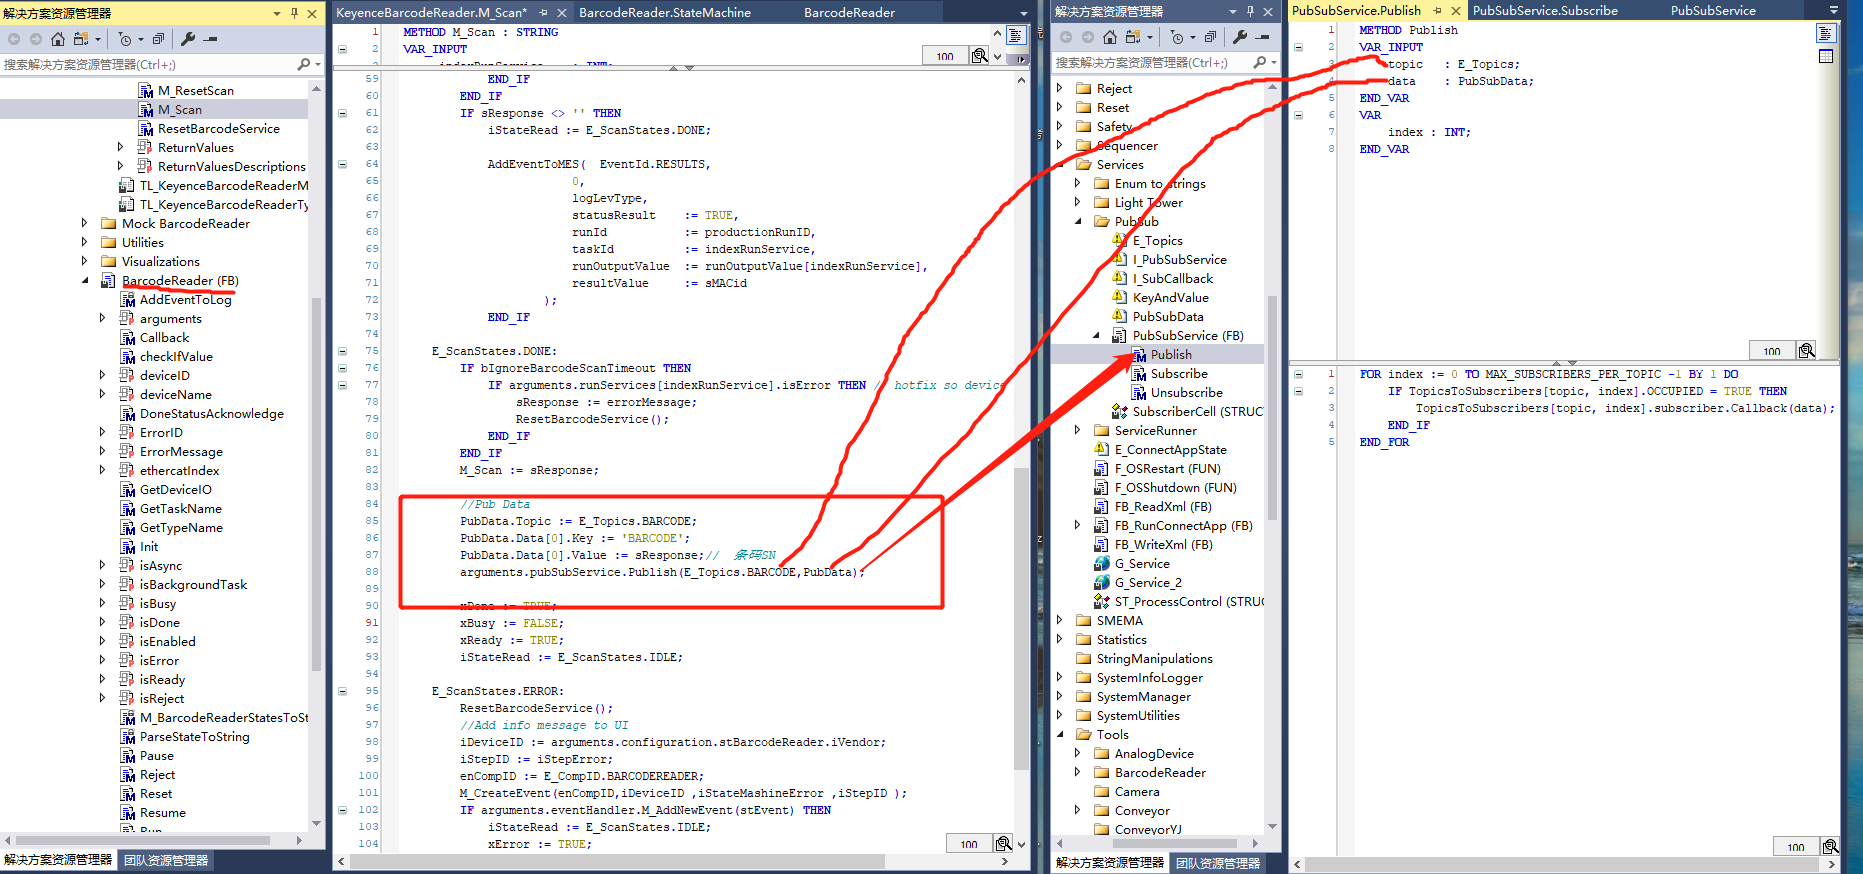This screenshot has width=1863, height=874.
Task: Open 团队资源管理器 tab in left panel
Action: [x=166, y=860]
